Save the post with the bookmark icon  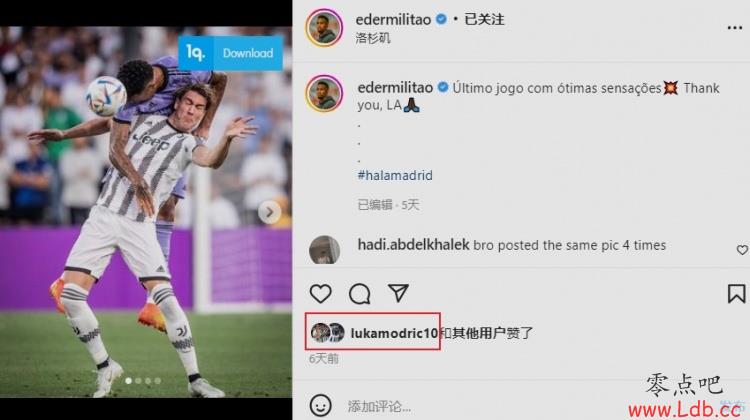click(x=736, y=293)
